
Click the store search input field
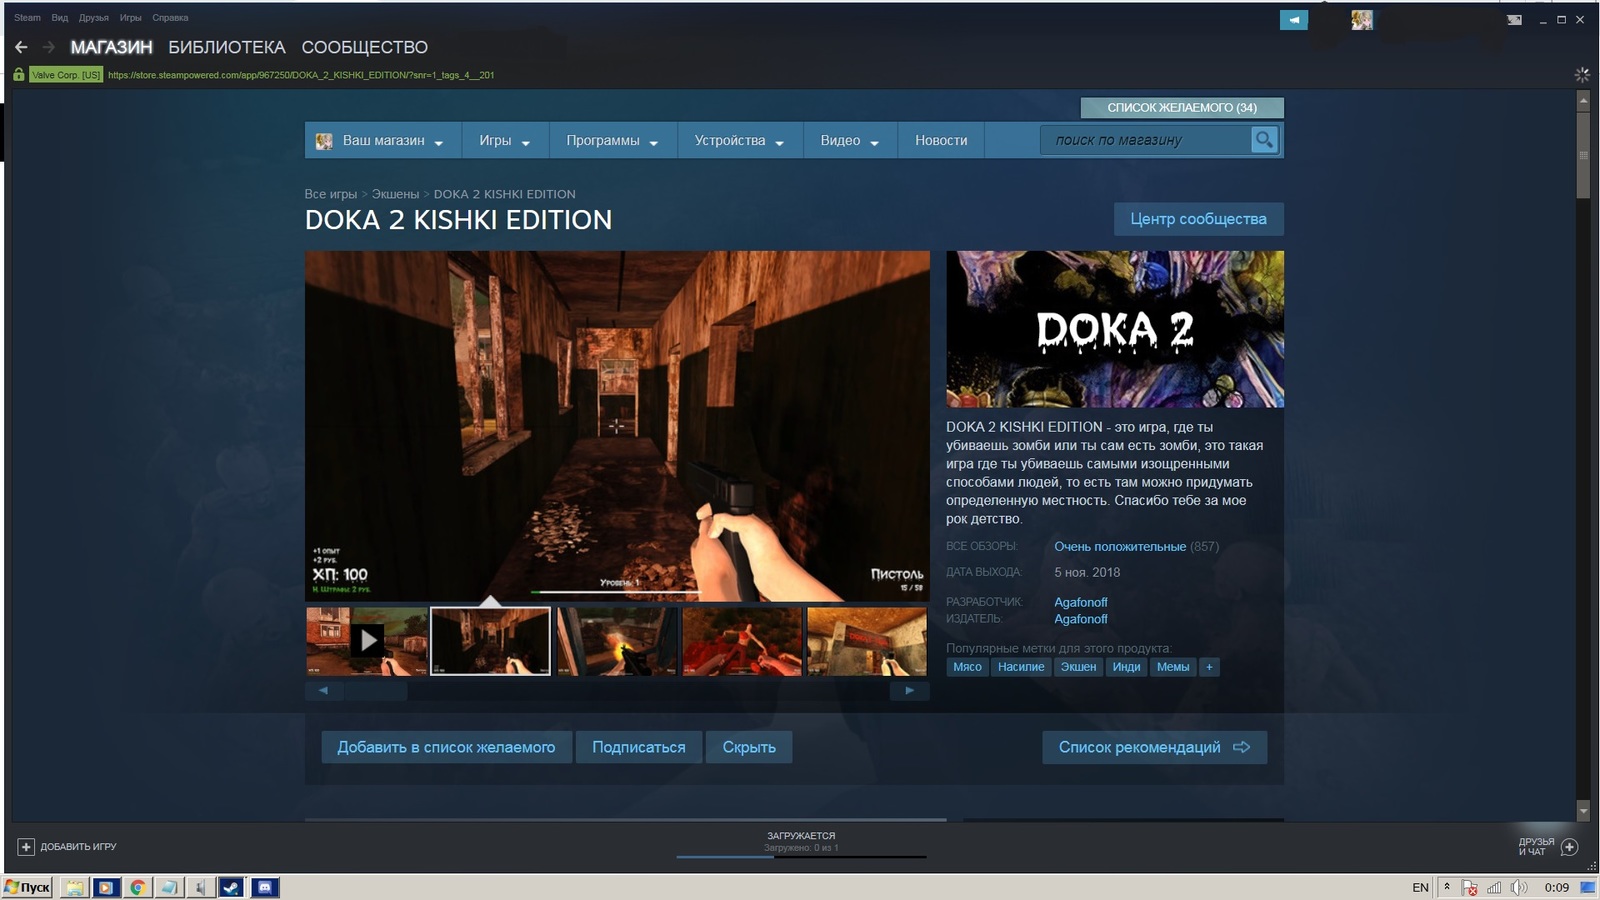(x=1145, y=140)
